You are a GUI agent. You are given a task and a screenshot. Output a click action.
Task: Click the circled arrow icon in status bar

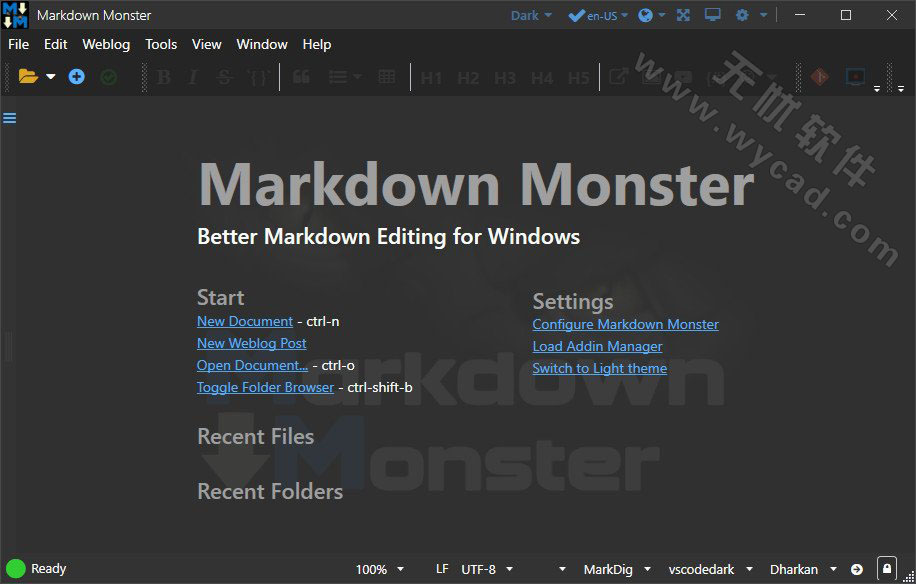[x=857, y=569]
